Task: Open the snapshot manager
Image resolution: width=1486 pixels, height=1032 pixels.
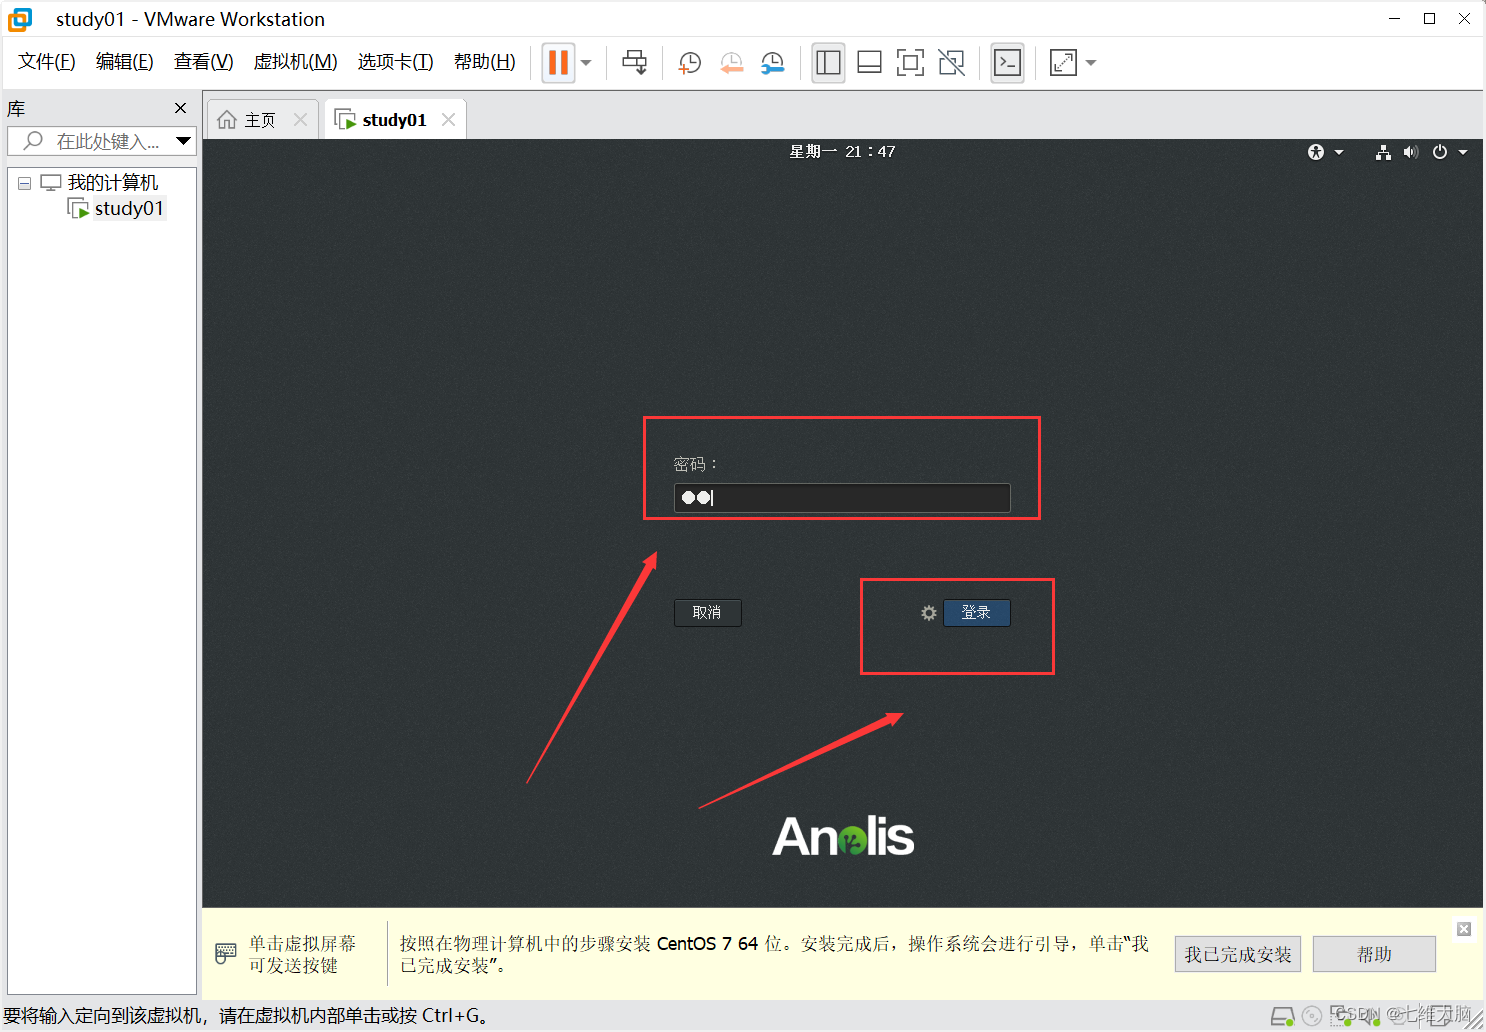Action: 773,63
